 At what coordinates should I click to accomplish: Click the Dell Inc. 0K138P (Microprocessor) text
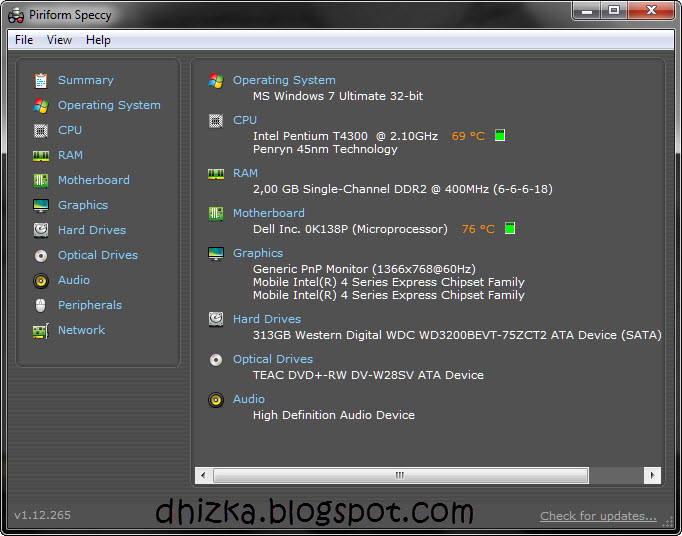click(350, 229)
